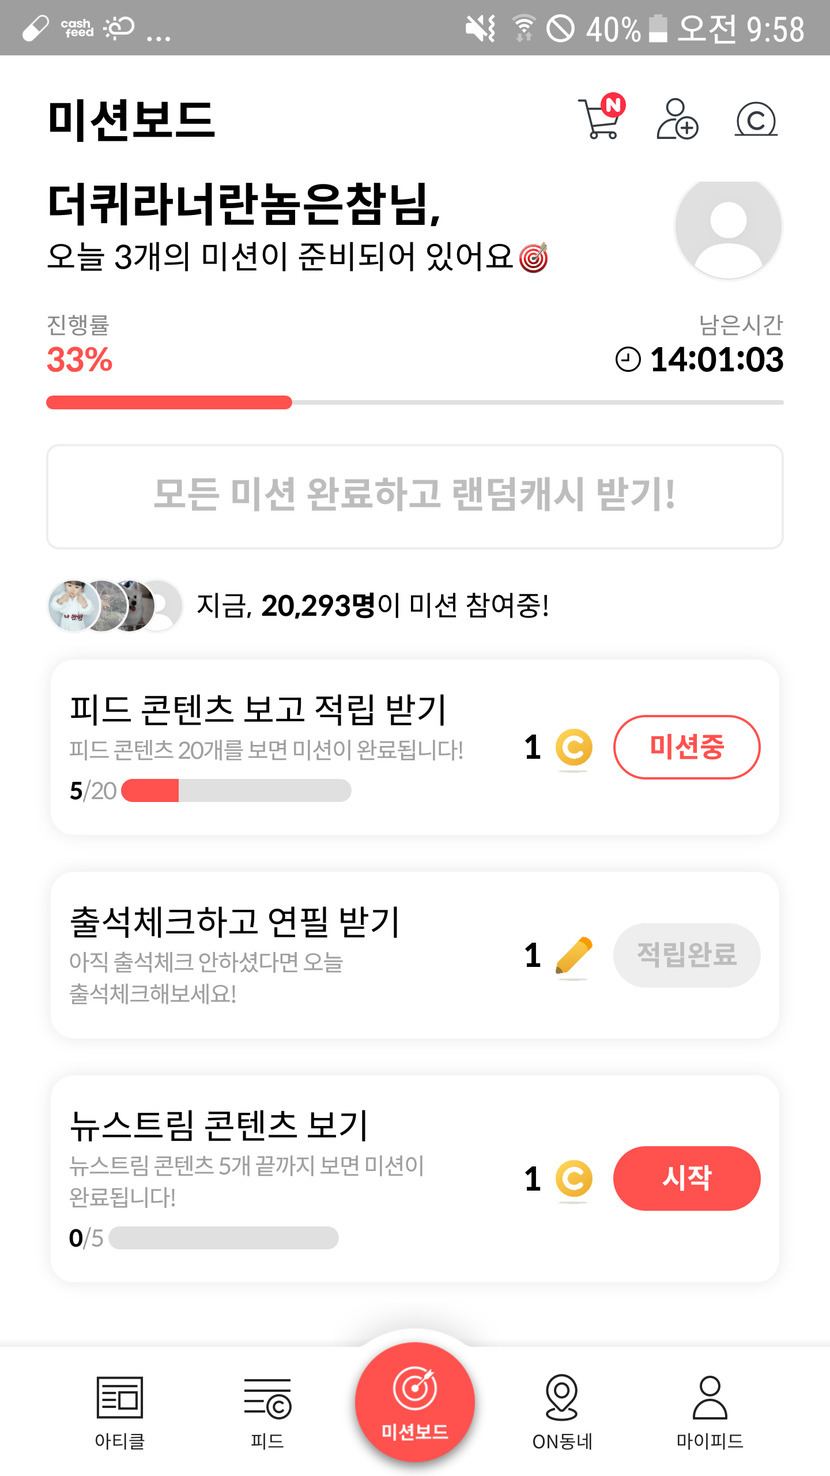Tap the 미션중 button on feed mission

pos(686,747)
